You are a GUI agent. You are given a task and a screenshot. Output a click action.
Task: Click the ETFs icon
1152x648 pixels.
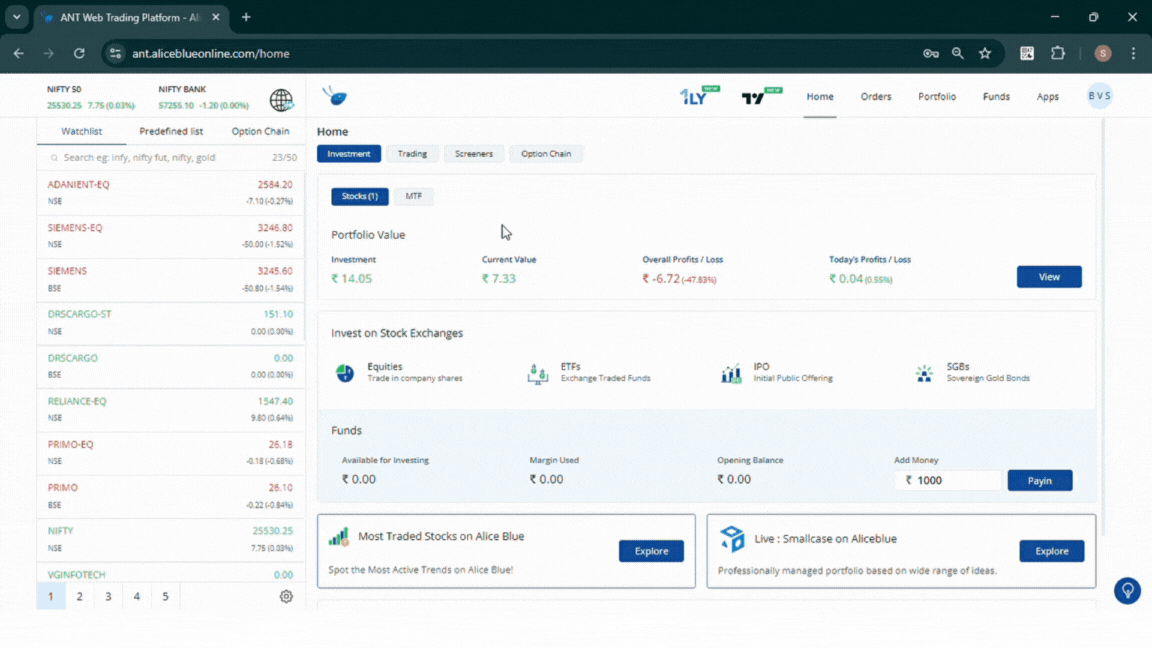538,373
